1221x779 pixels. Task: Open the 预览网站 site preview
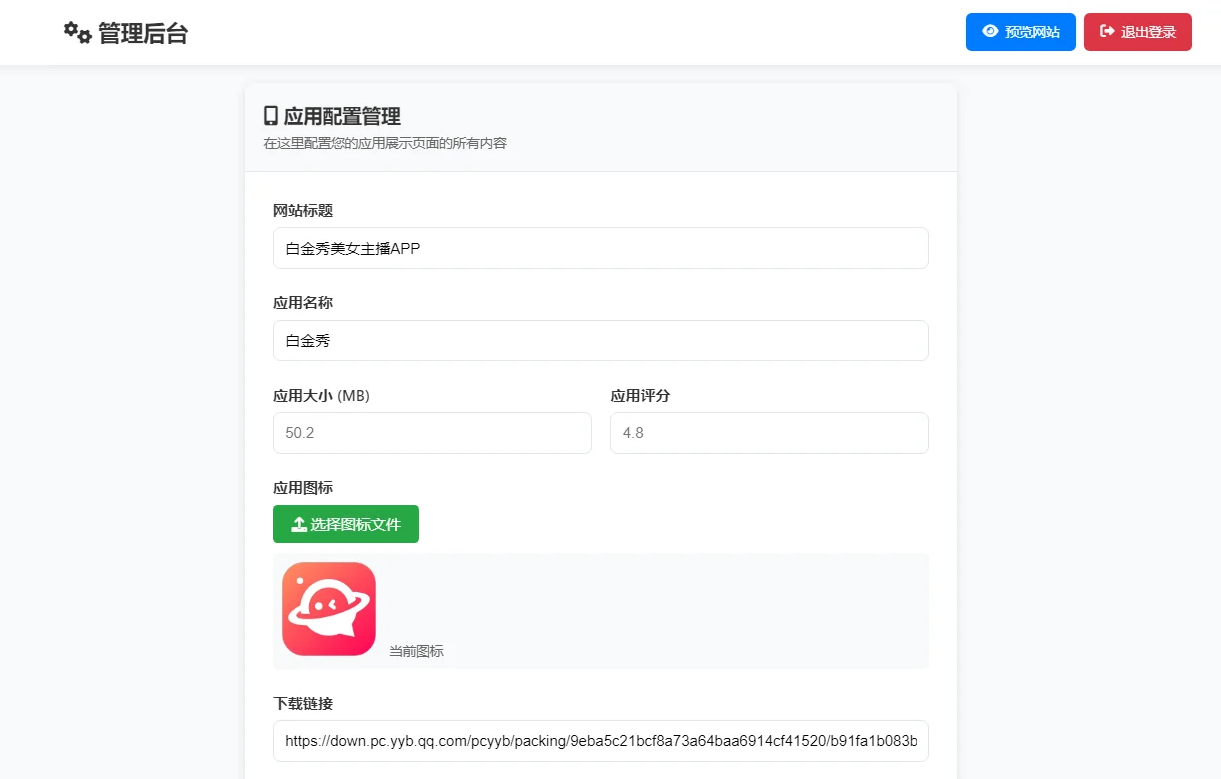(x=1020, y=32)
